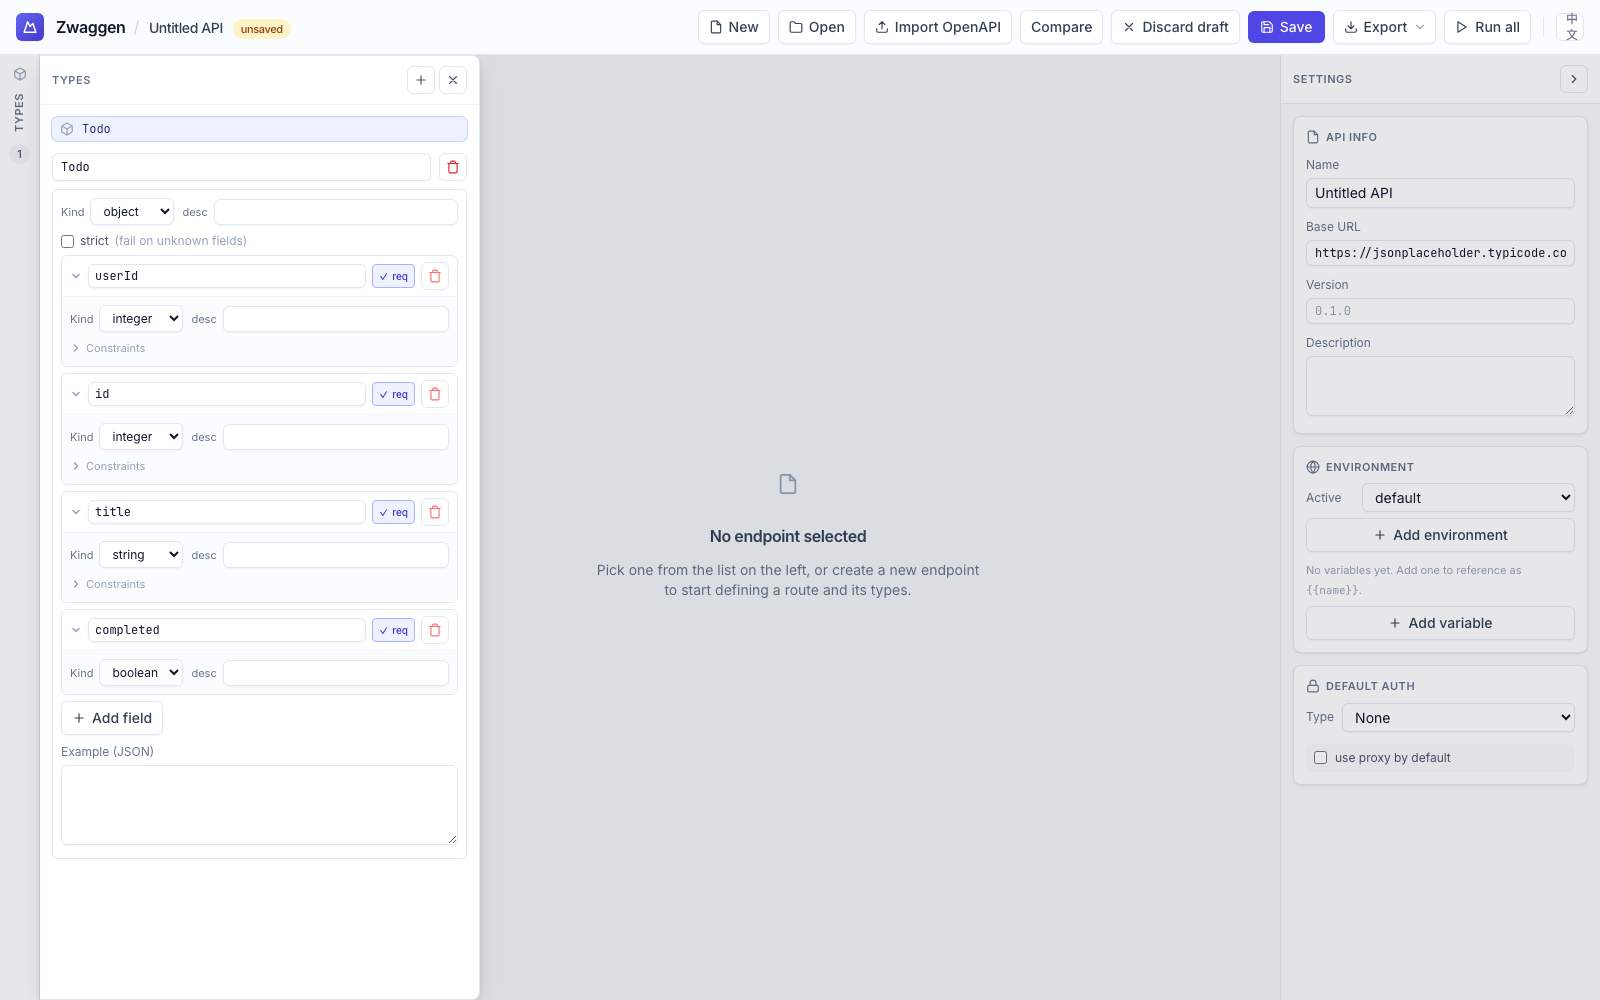The image size is (1600, 1000).
Task: Open the Default Auth Type dropdown
Action: (x=1457, y=717)
